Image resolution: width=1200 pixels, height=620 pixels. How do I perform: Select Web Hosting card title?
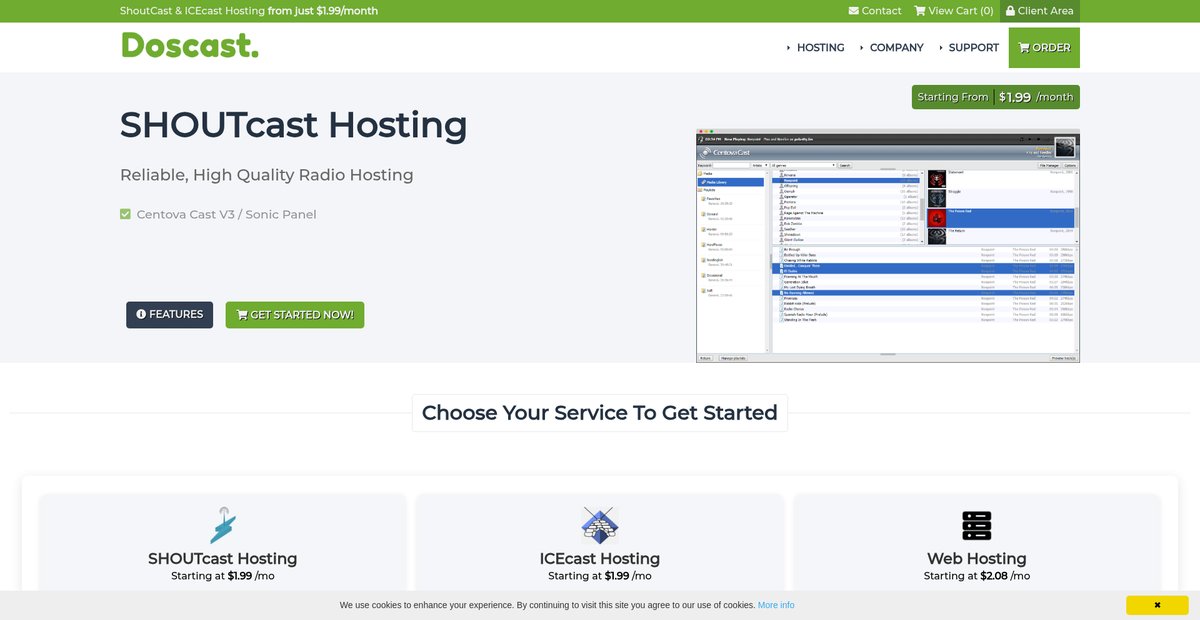[x=977, y=558]
